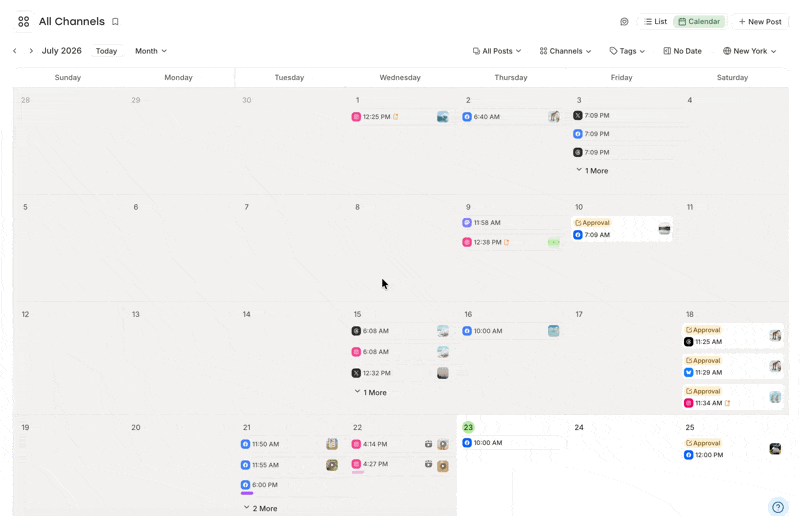
Task: Open thumbnail of 6:40 AM July 2 post
Action: click(x=554, y=117)
